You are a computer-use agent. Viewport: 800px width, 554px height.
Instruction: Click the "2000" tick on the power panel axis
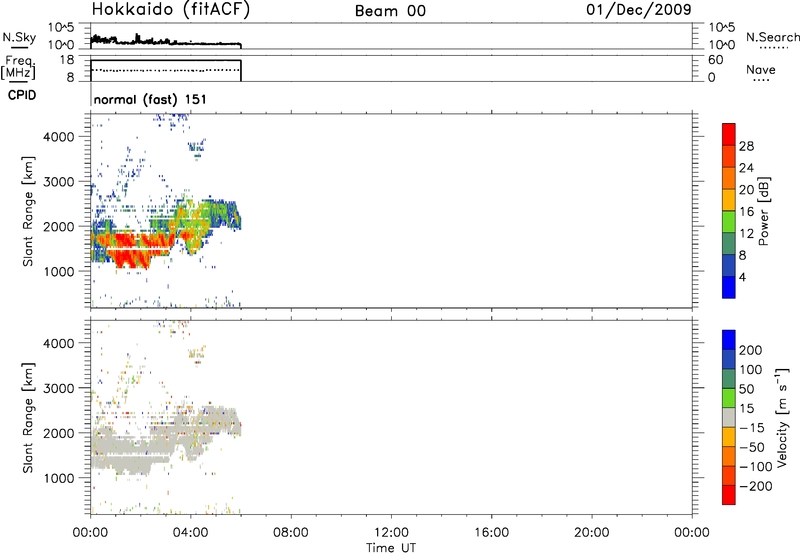pyautogui.click(x=58, y=226)
